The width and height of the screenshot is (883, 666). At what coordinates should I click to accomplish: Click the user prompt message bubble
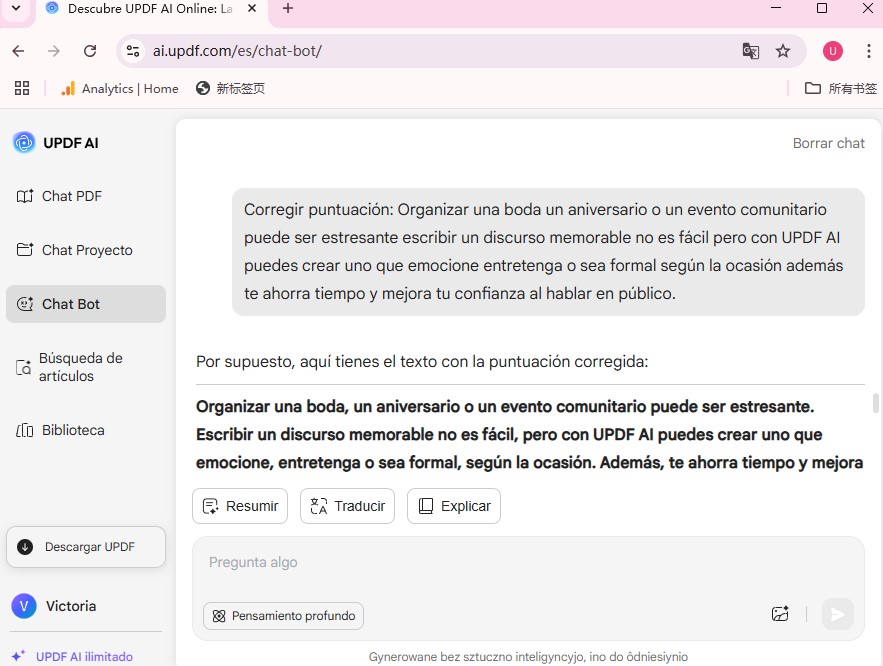(x=548, y=252)
